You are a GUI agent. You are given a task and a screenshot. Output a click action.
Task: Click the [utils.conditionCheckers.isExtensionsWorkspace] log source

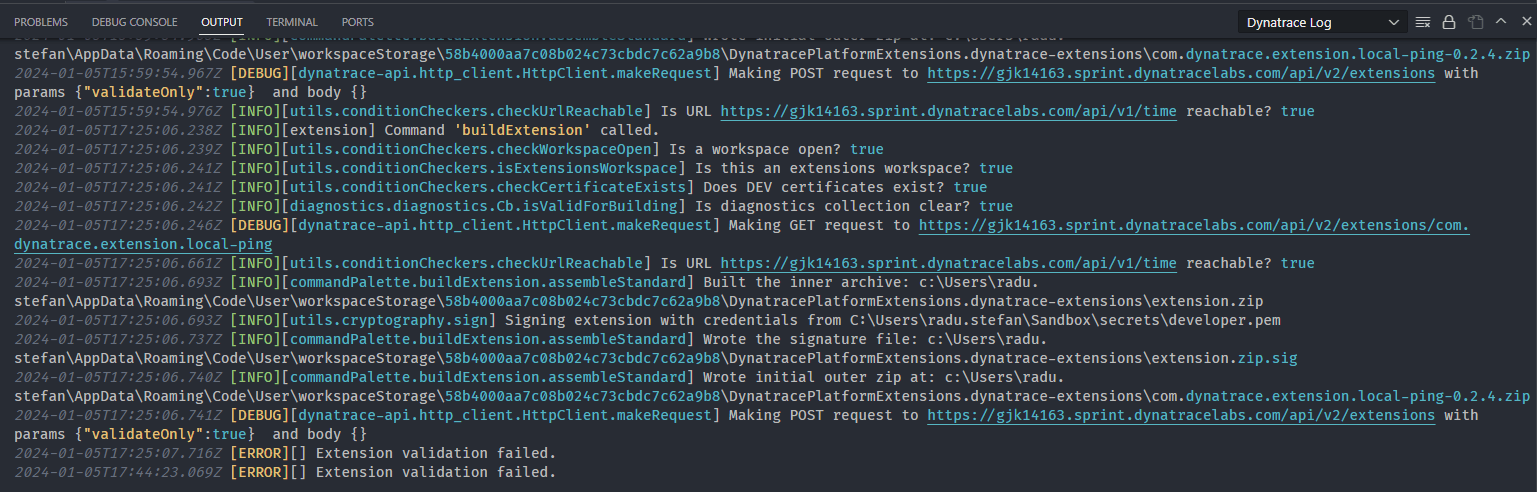pyautogui.click(x=483, y=168)
